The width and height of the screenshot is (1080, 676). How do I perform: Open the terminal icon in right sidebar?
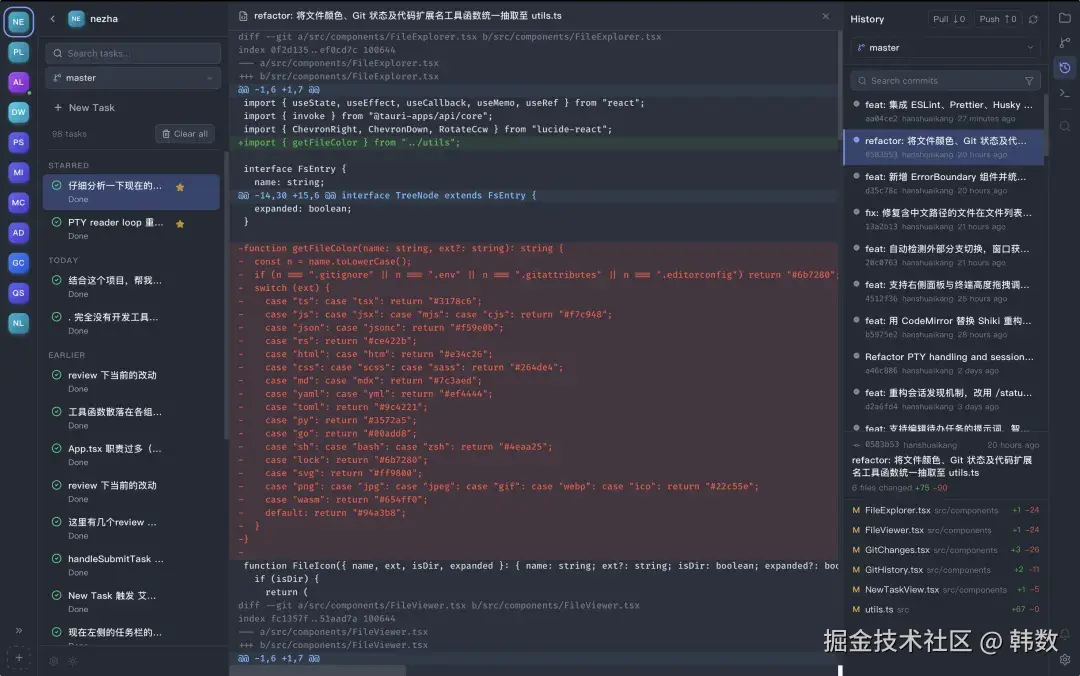[1064, 93]
